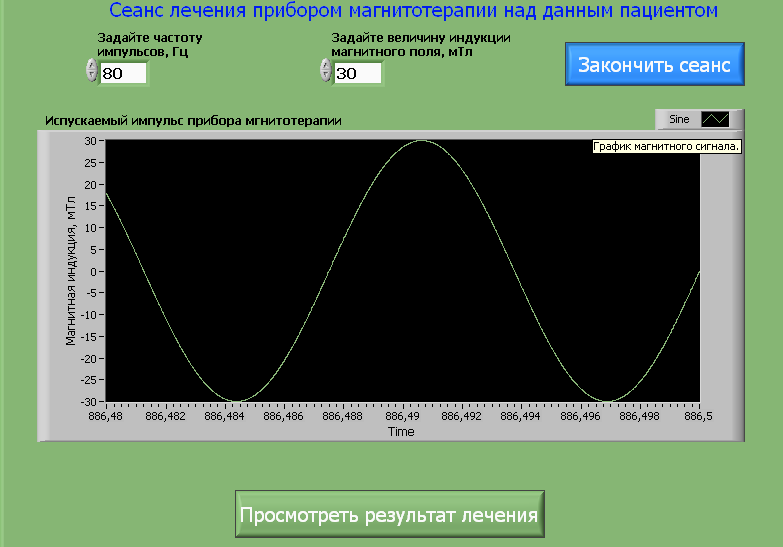Click the y-axis maximum value 30
This screenshot has width=783, height=547.
[x=90, y=141]
